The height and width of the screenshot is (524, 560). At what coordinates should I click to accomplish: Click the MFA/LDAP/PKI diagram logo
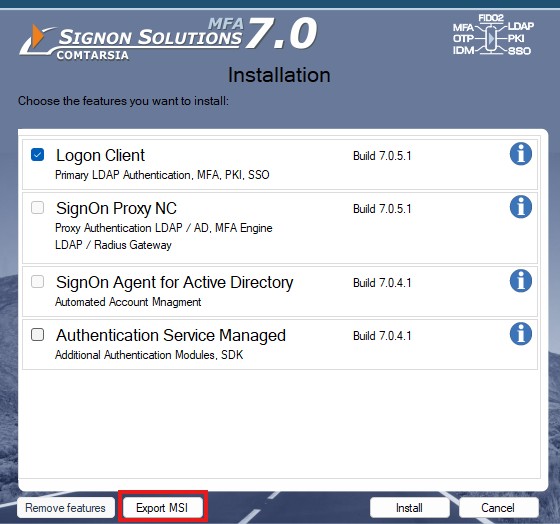point(493,35)
